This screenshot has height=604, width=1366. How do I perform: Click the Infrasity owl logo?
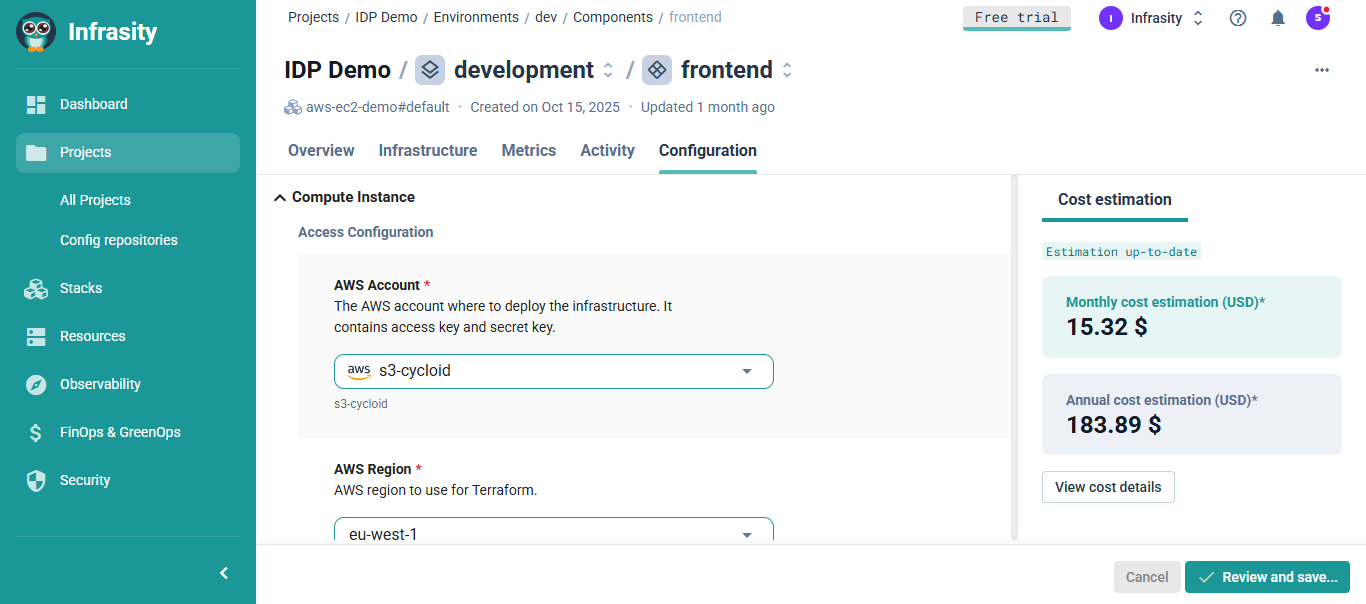(x=36, y=32)
